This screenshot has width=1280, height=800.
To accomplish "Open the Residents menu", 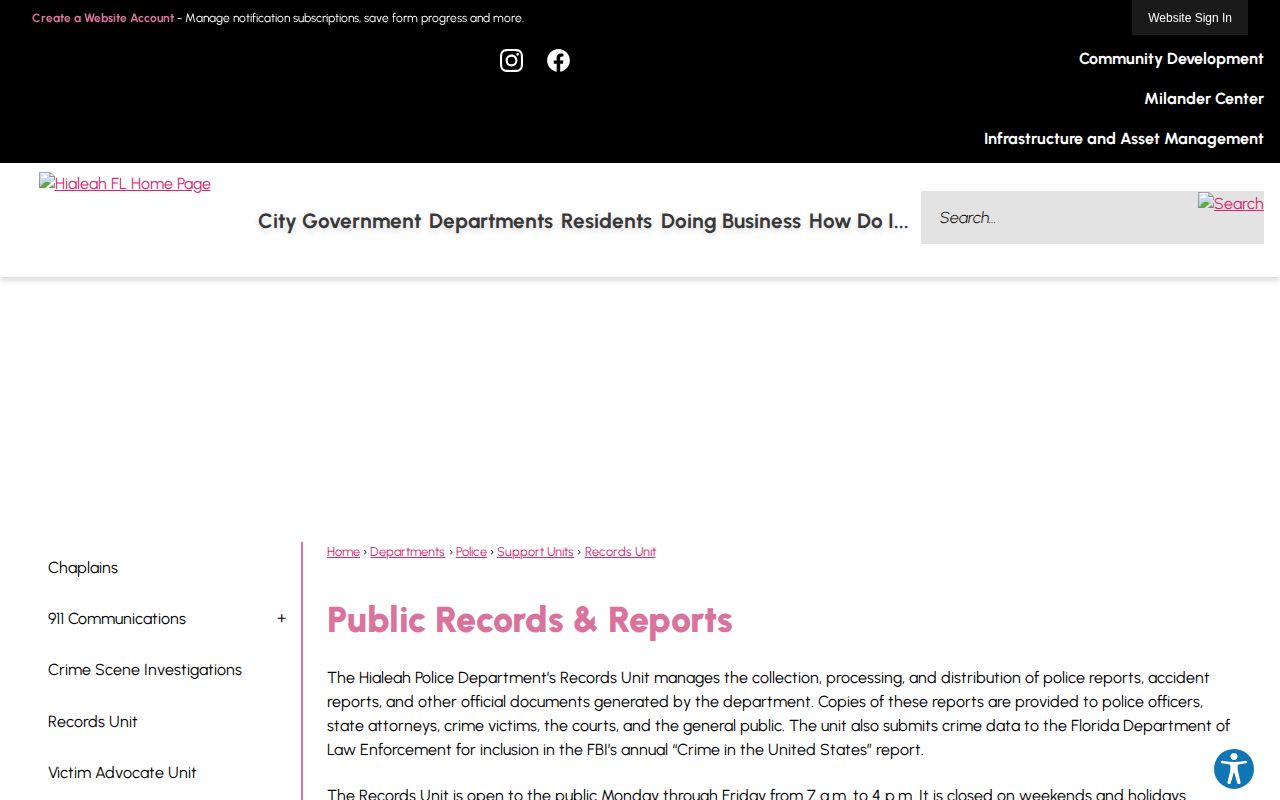I will point(606,221).
